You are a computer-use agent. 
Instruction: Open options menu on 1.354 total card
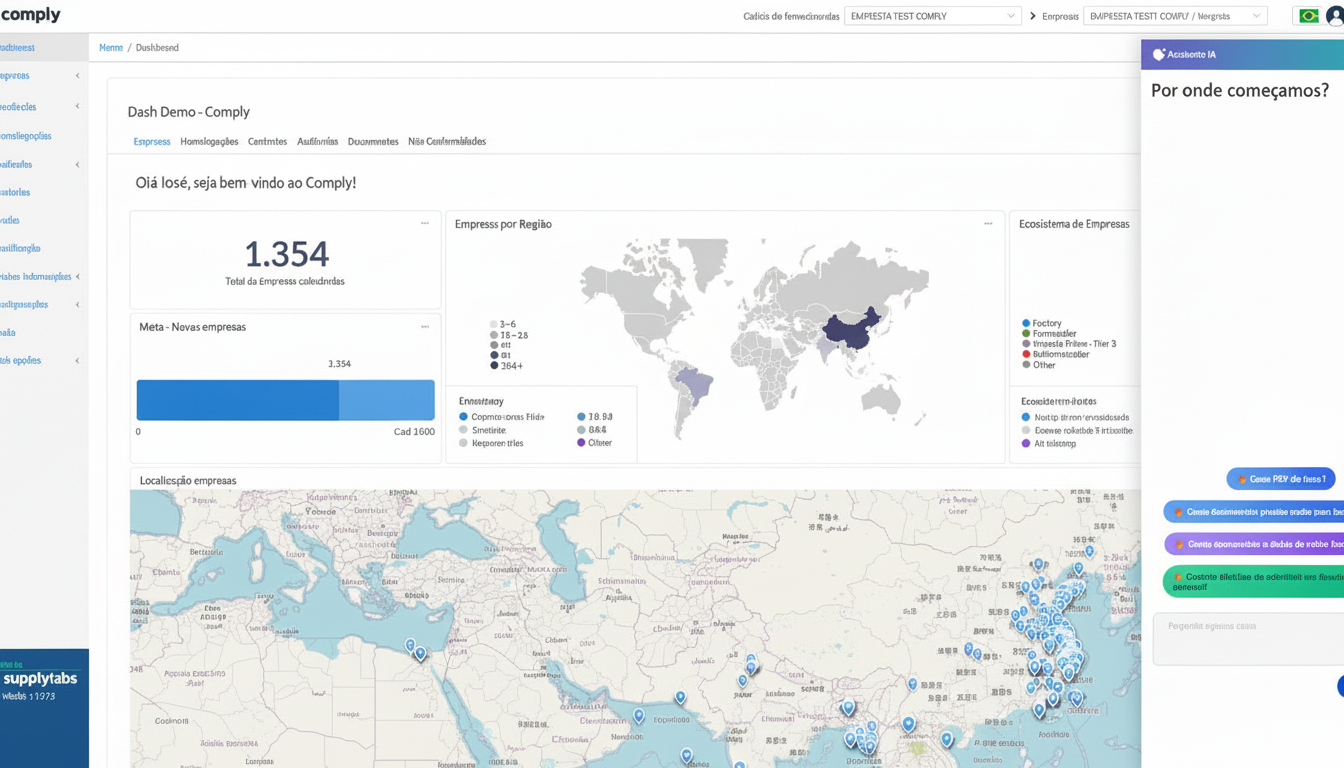(425, 224)
